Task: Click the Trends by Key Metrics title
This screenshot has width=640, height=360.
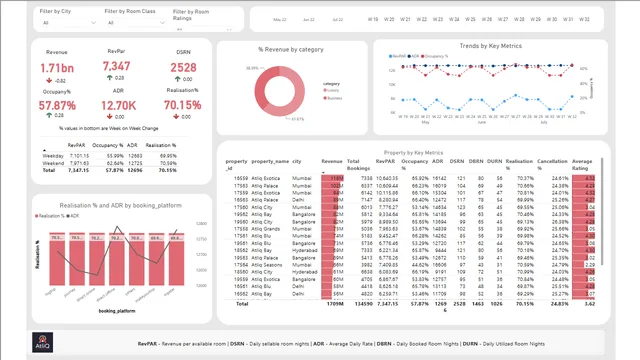Action: tap(491, 46)
